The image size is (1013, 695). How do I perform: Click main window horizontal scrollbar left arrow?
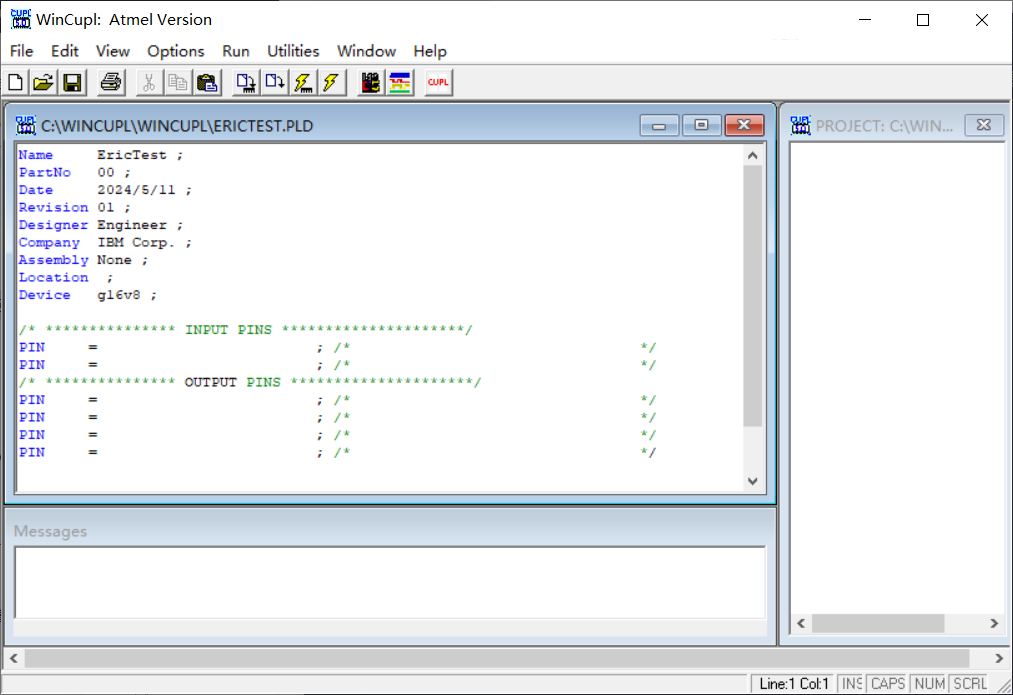coord(14,658)
